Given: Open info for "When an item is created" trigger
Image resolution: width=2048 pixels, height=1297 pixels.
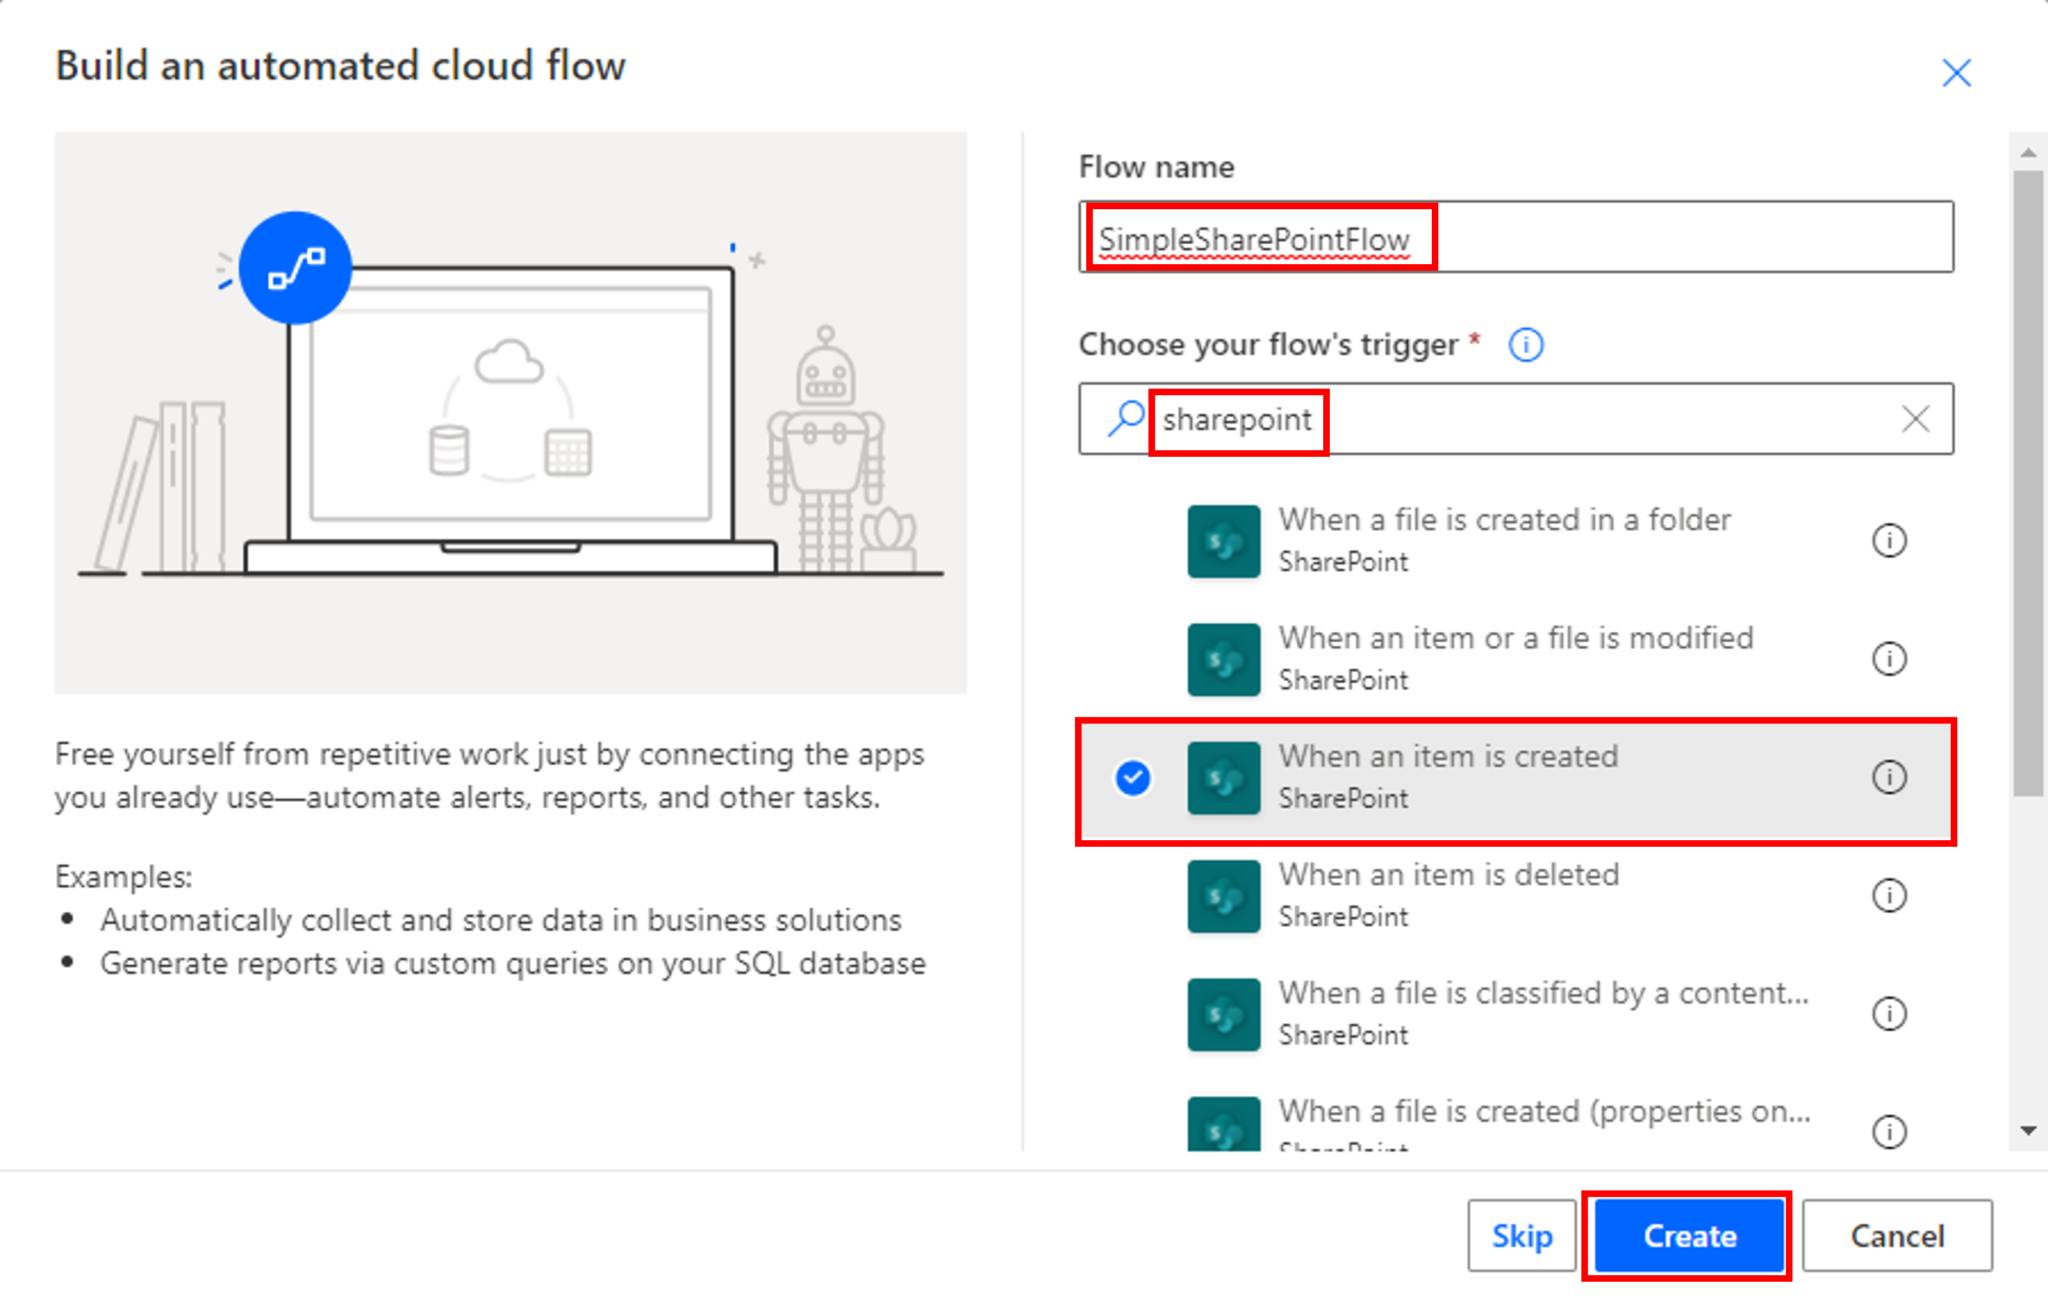Looking at the screenshot, I should tap(1889, 777).
